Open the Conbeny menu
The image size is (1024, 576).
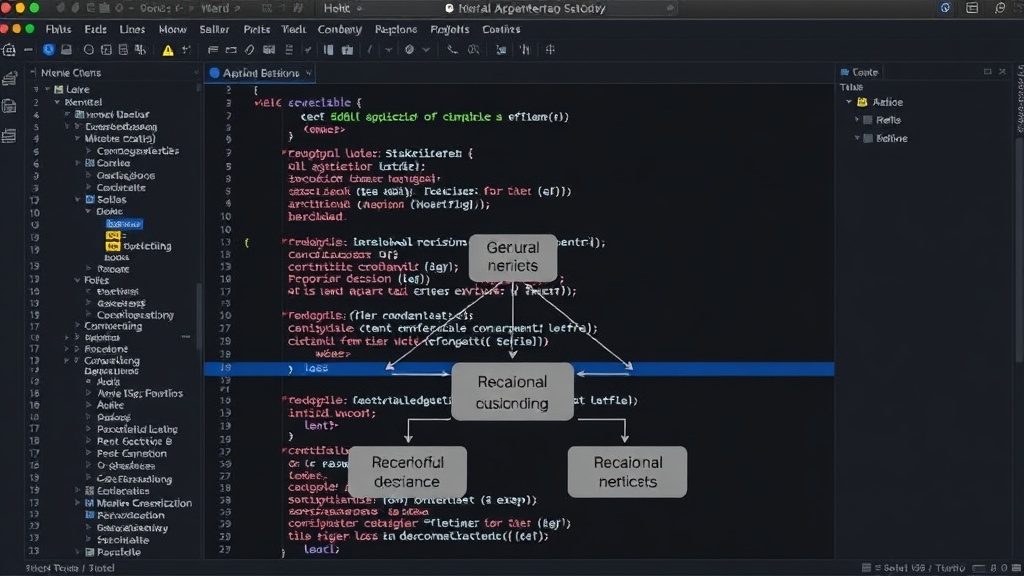(340, 29)
